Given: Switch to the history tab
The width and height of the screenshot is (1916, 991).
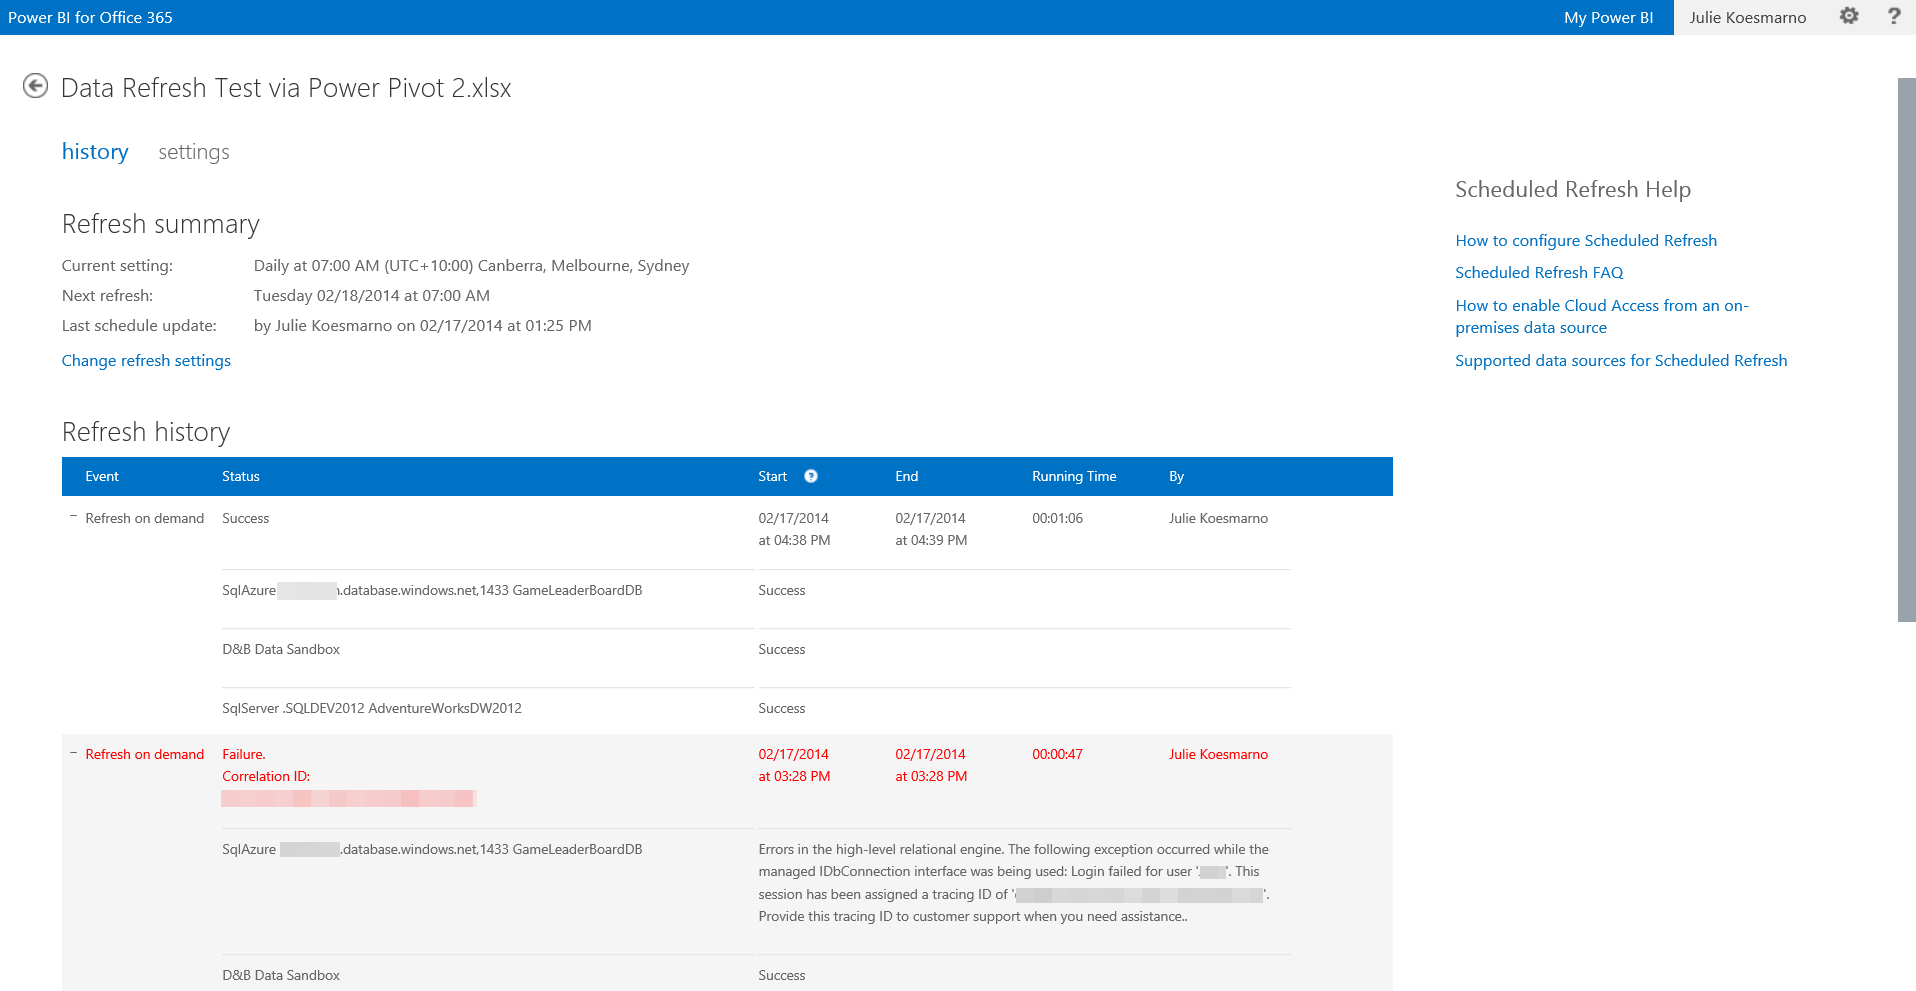Looking at the screenshot, I should point(95,152).
